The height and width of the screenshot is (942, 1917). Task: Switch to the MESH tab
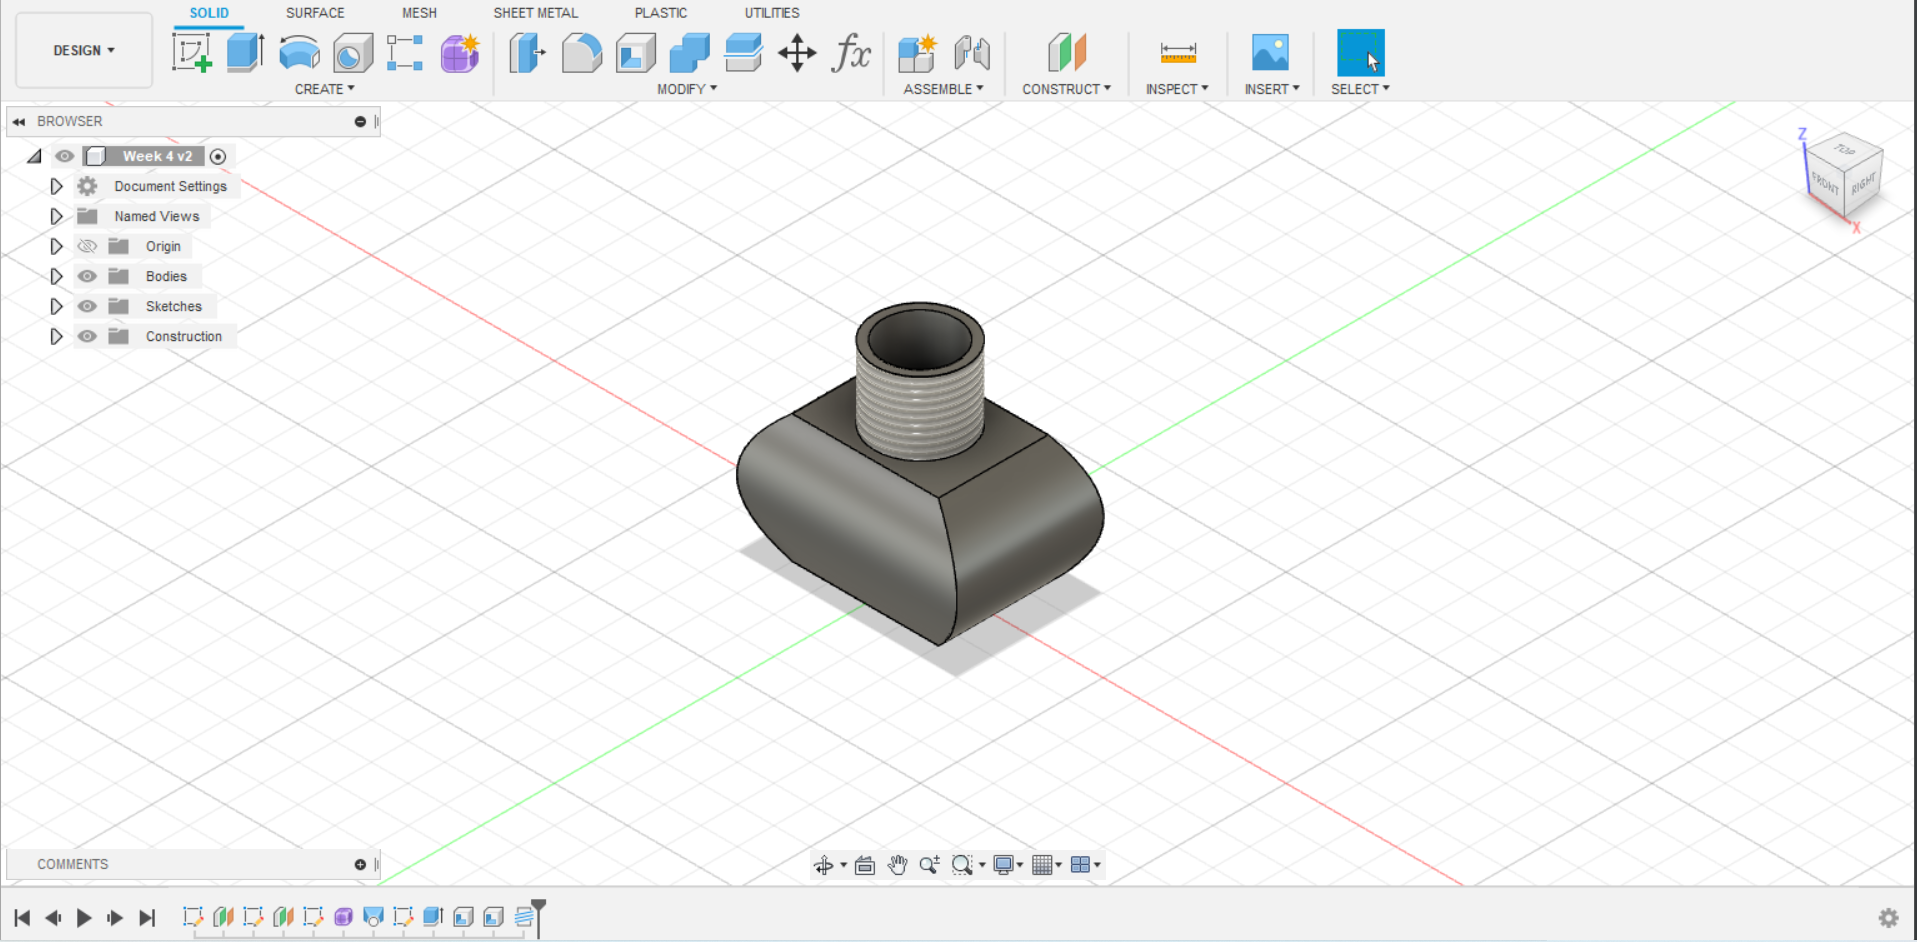click(x=419, y=13)
